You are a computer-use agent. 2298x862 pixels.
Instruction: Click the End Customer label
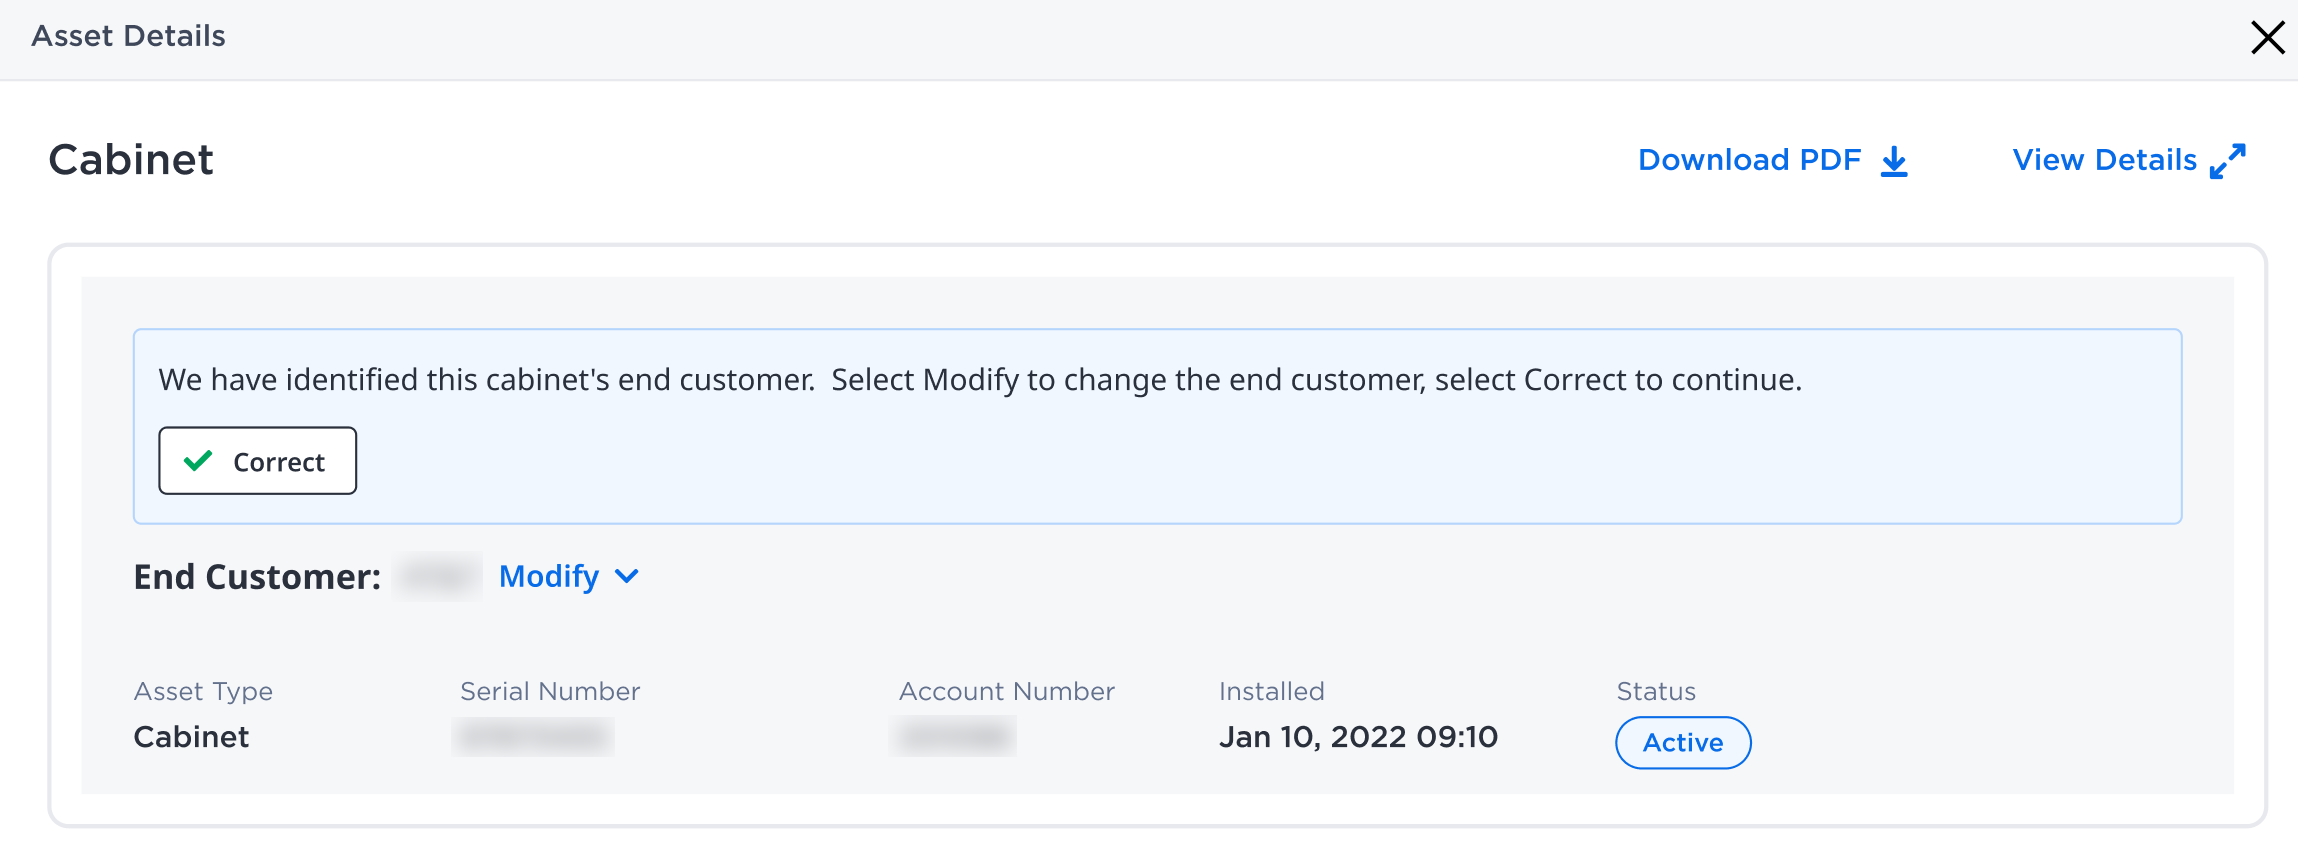[x=257, y=577]
